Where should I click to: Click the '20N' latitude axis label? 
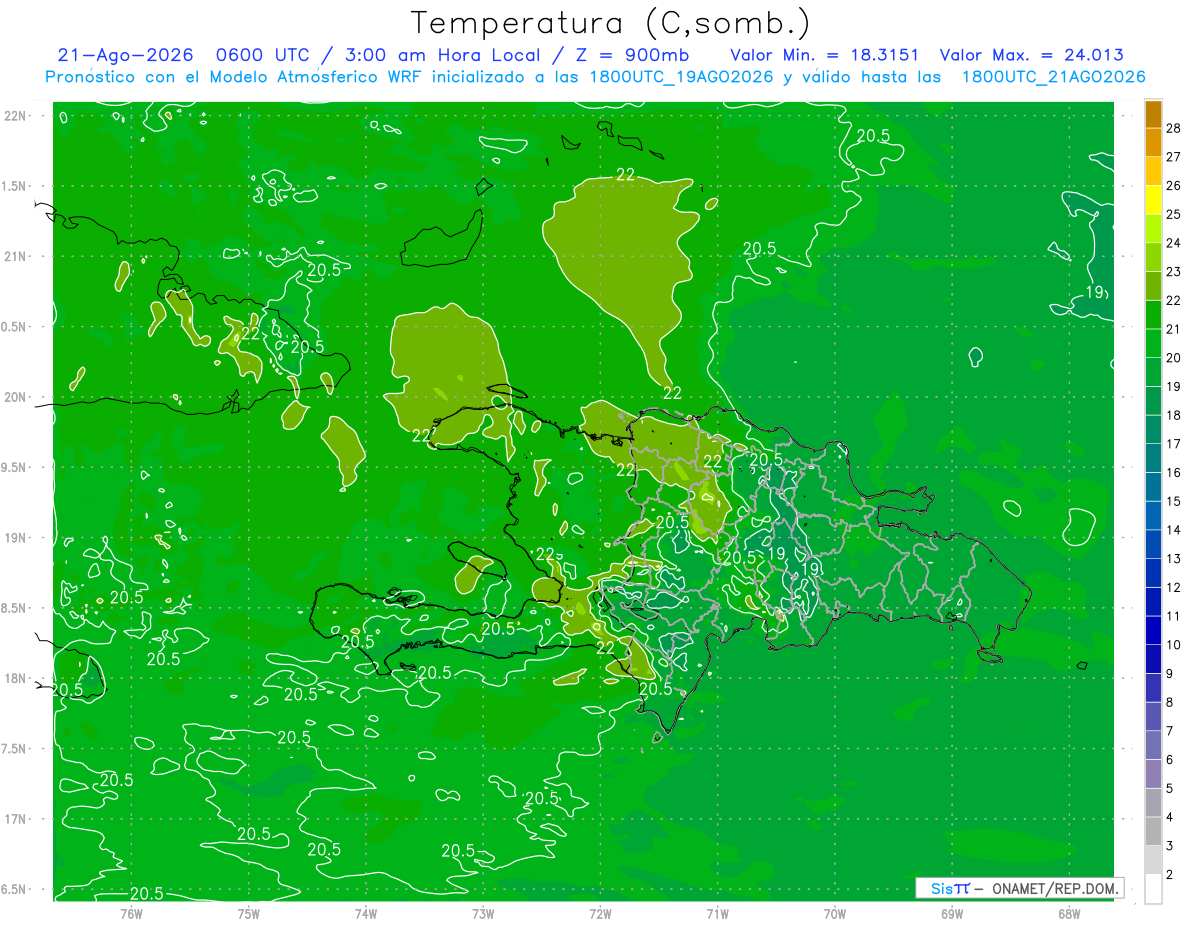pos(16,397)
